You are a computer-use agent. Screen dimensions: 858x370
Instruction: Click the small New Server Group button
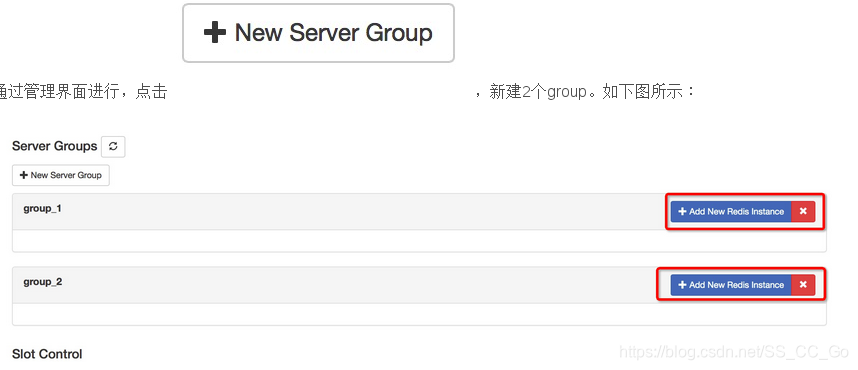(x=61, y=175)
